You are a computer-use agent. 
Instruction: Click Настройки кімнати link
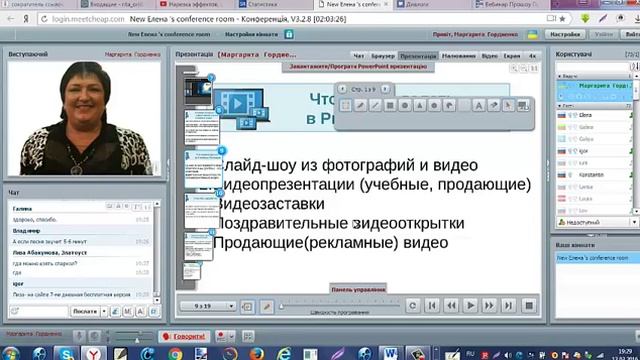251,34
